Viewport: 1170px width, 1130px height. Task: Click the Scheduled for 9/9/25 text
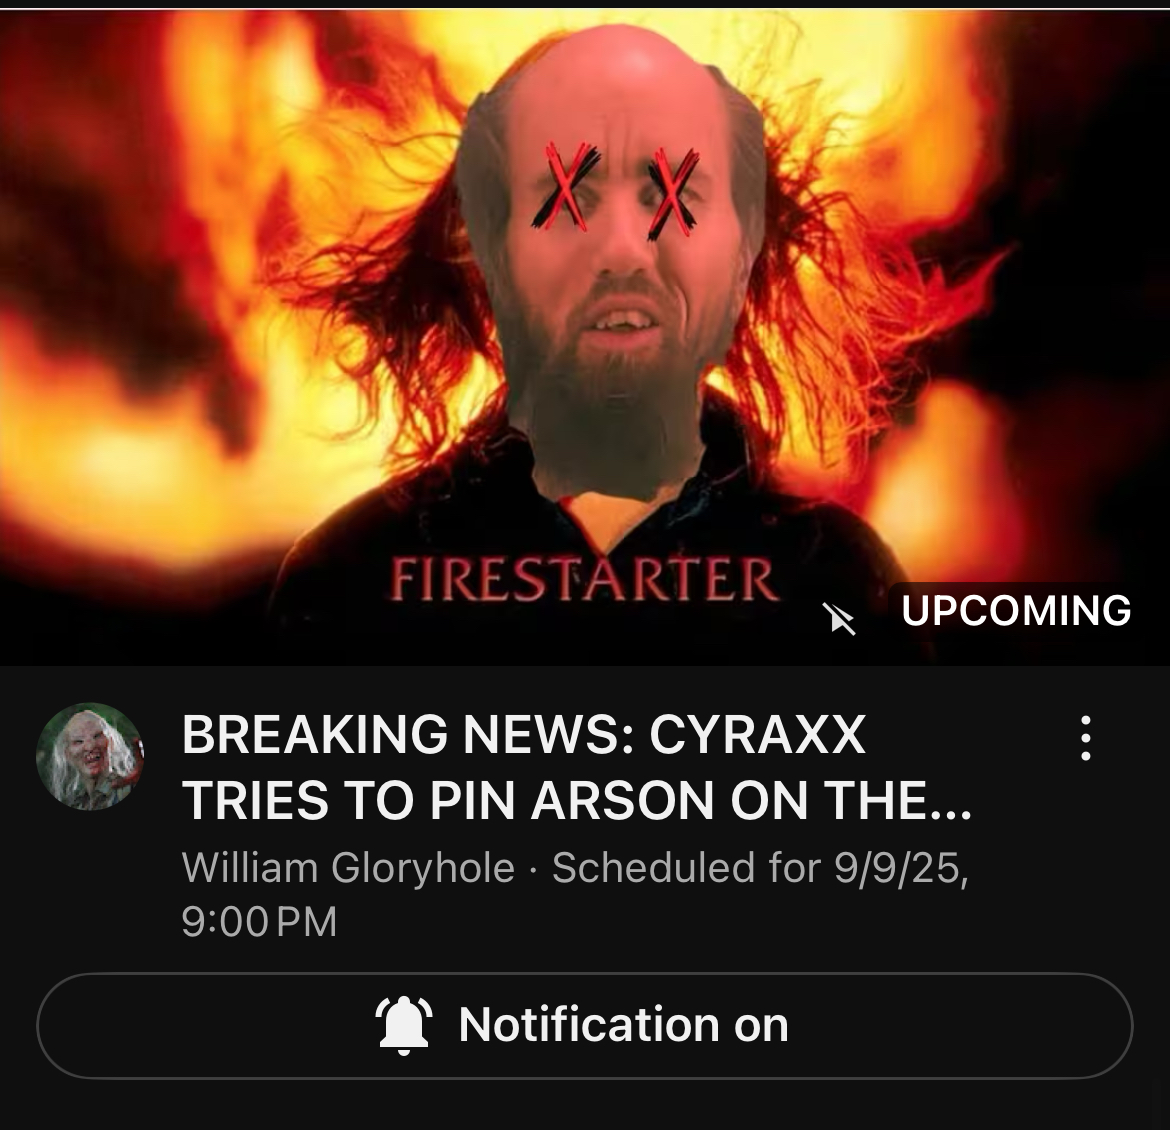pos(760,867)
